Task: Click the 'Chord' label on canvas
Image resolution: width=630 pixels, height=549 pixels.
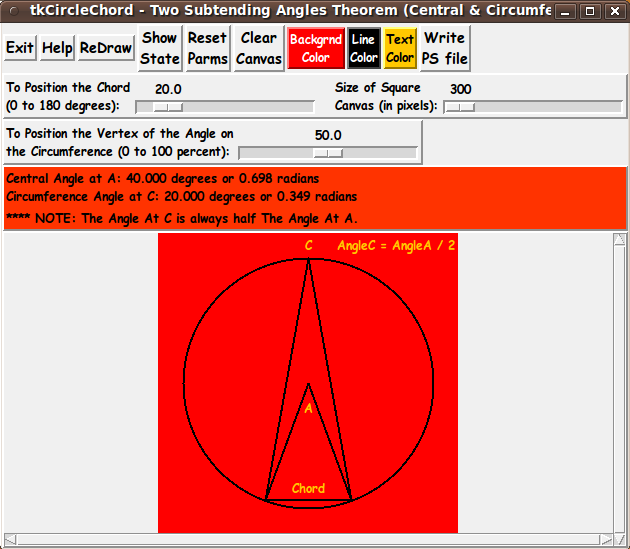Action: tap(308, 488)
